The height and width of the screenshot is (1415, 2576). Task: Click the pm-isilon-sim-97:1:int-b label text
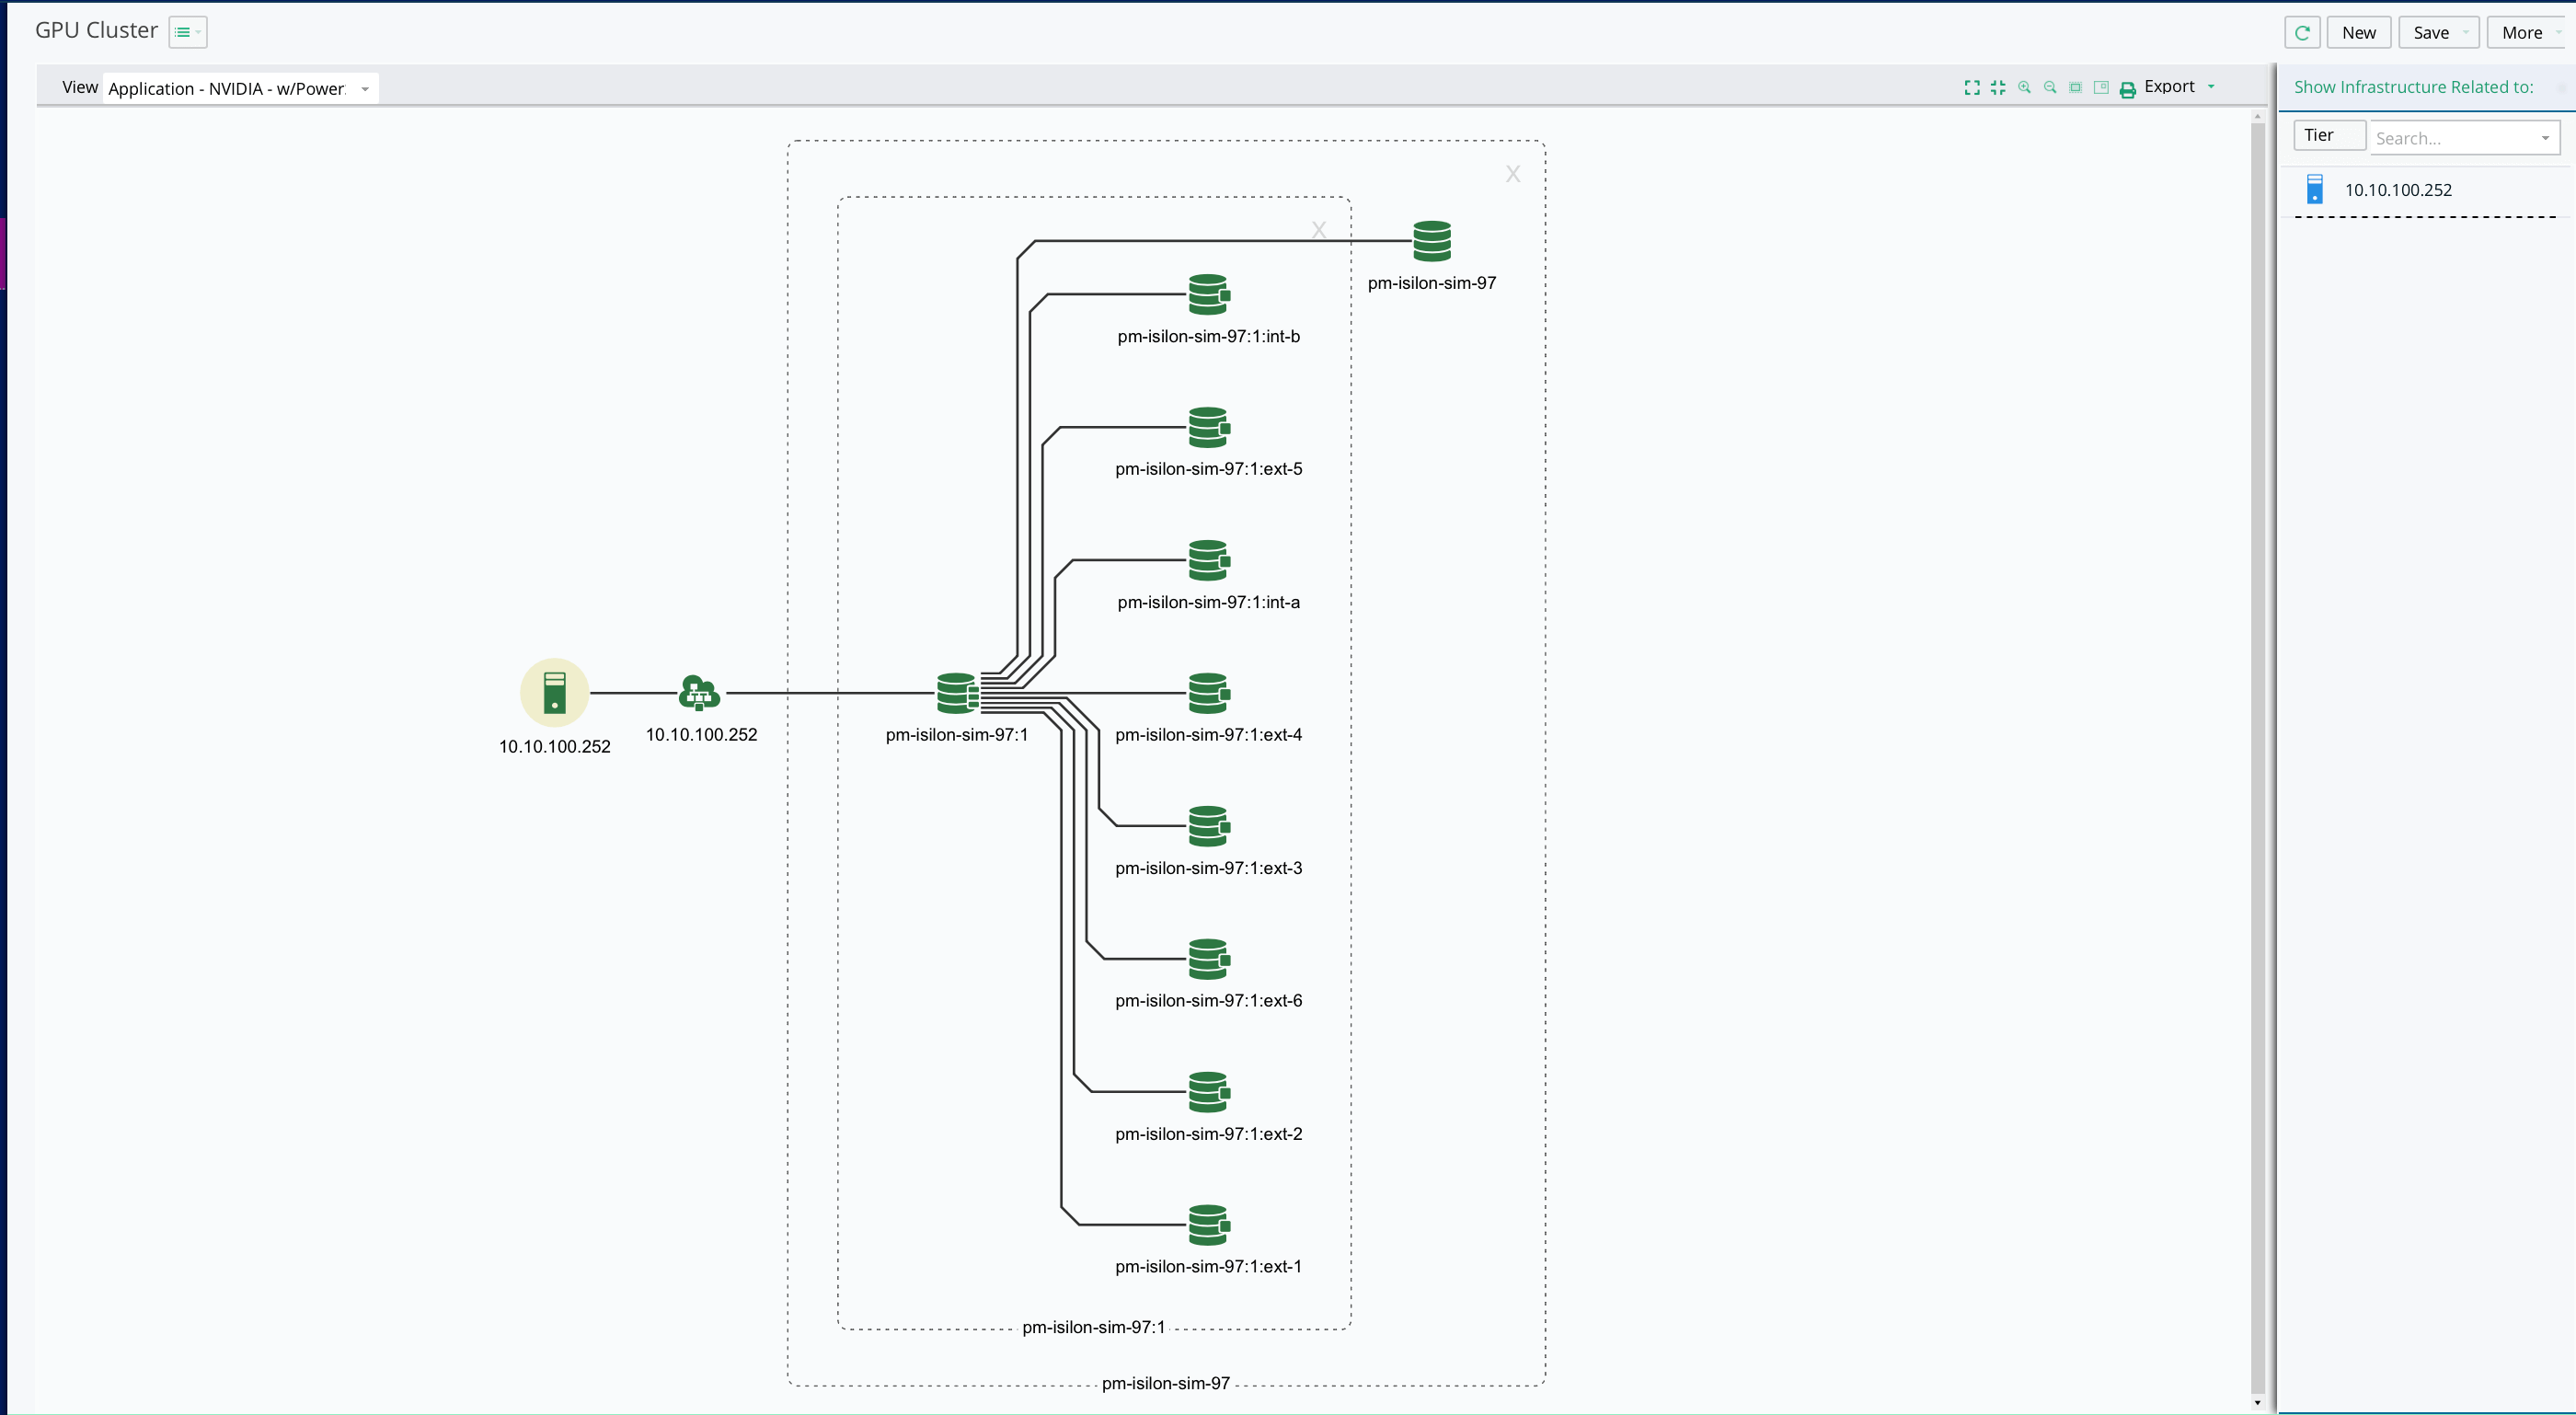click(x=1208, y=337)
